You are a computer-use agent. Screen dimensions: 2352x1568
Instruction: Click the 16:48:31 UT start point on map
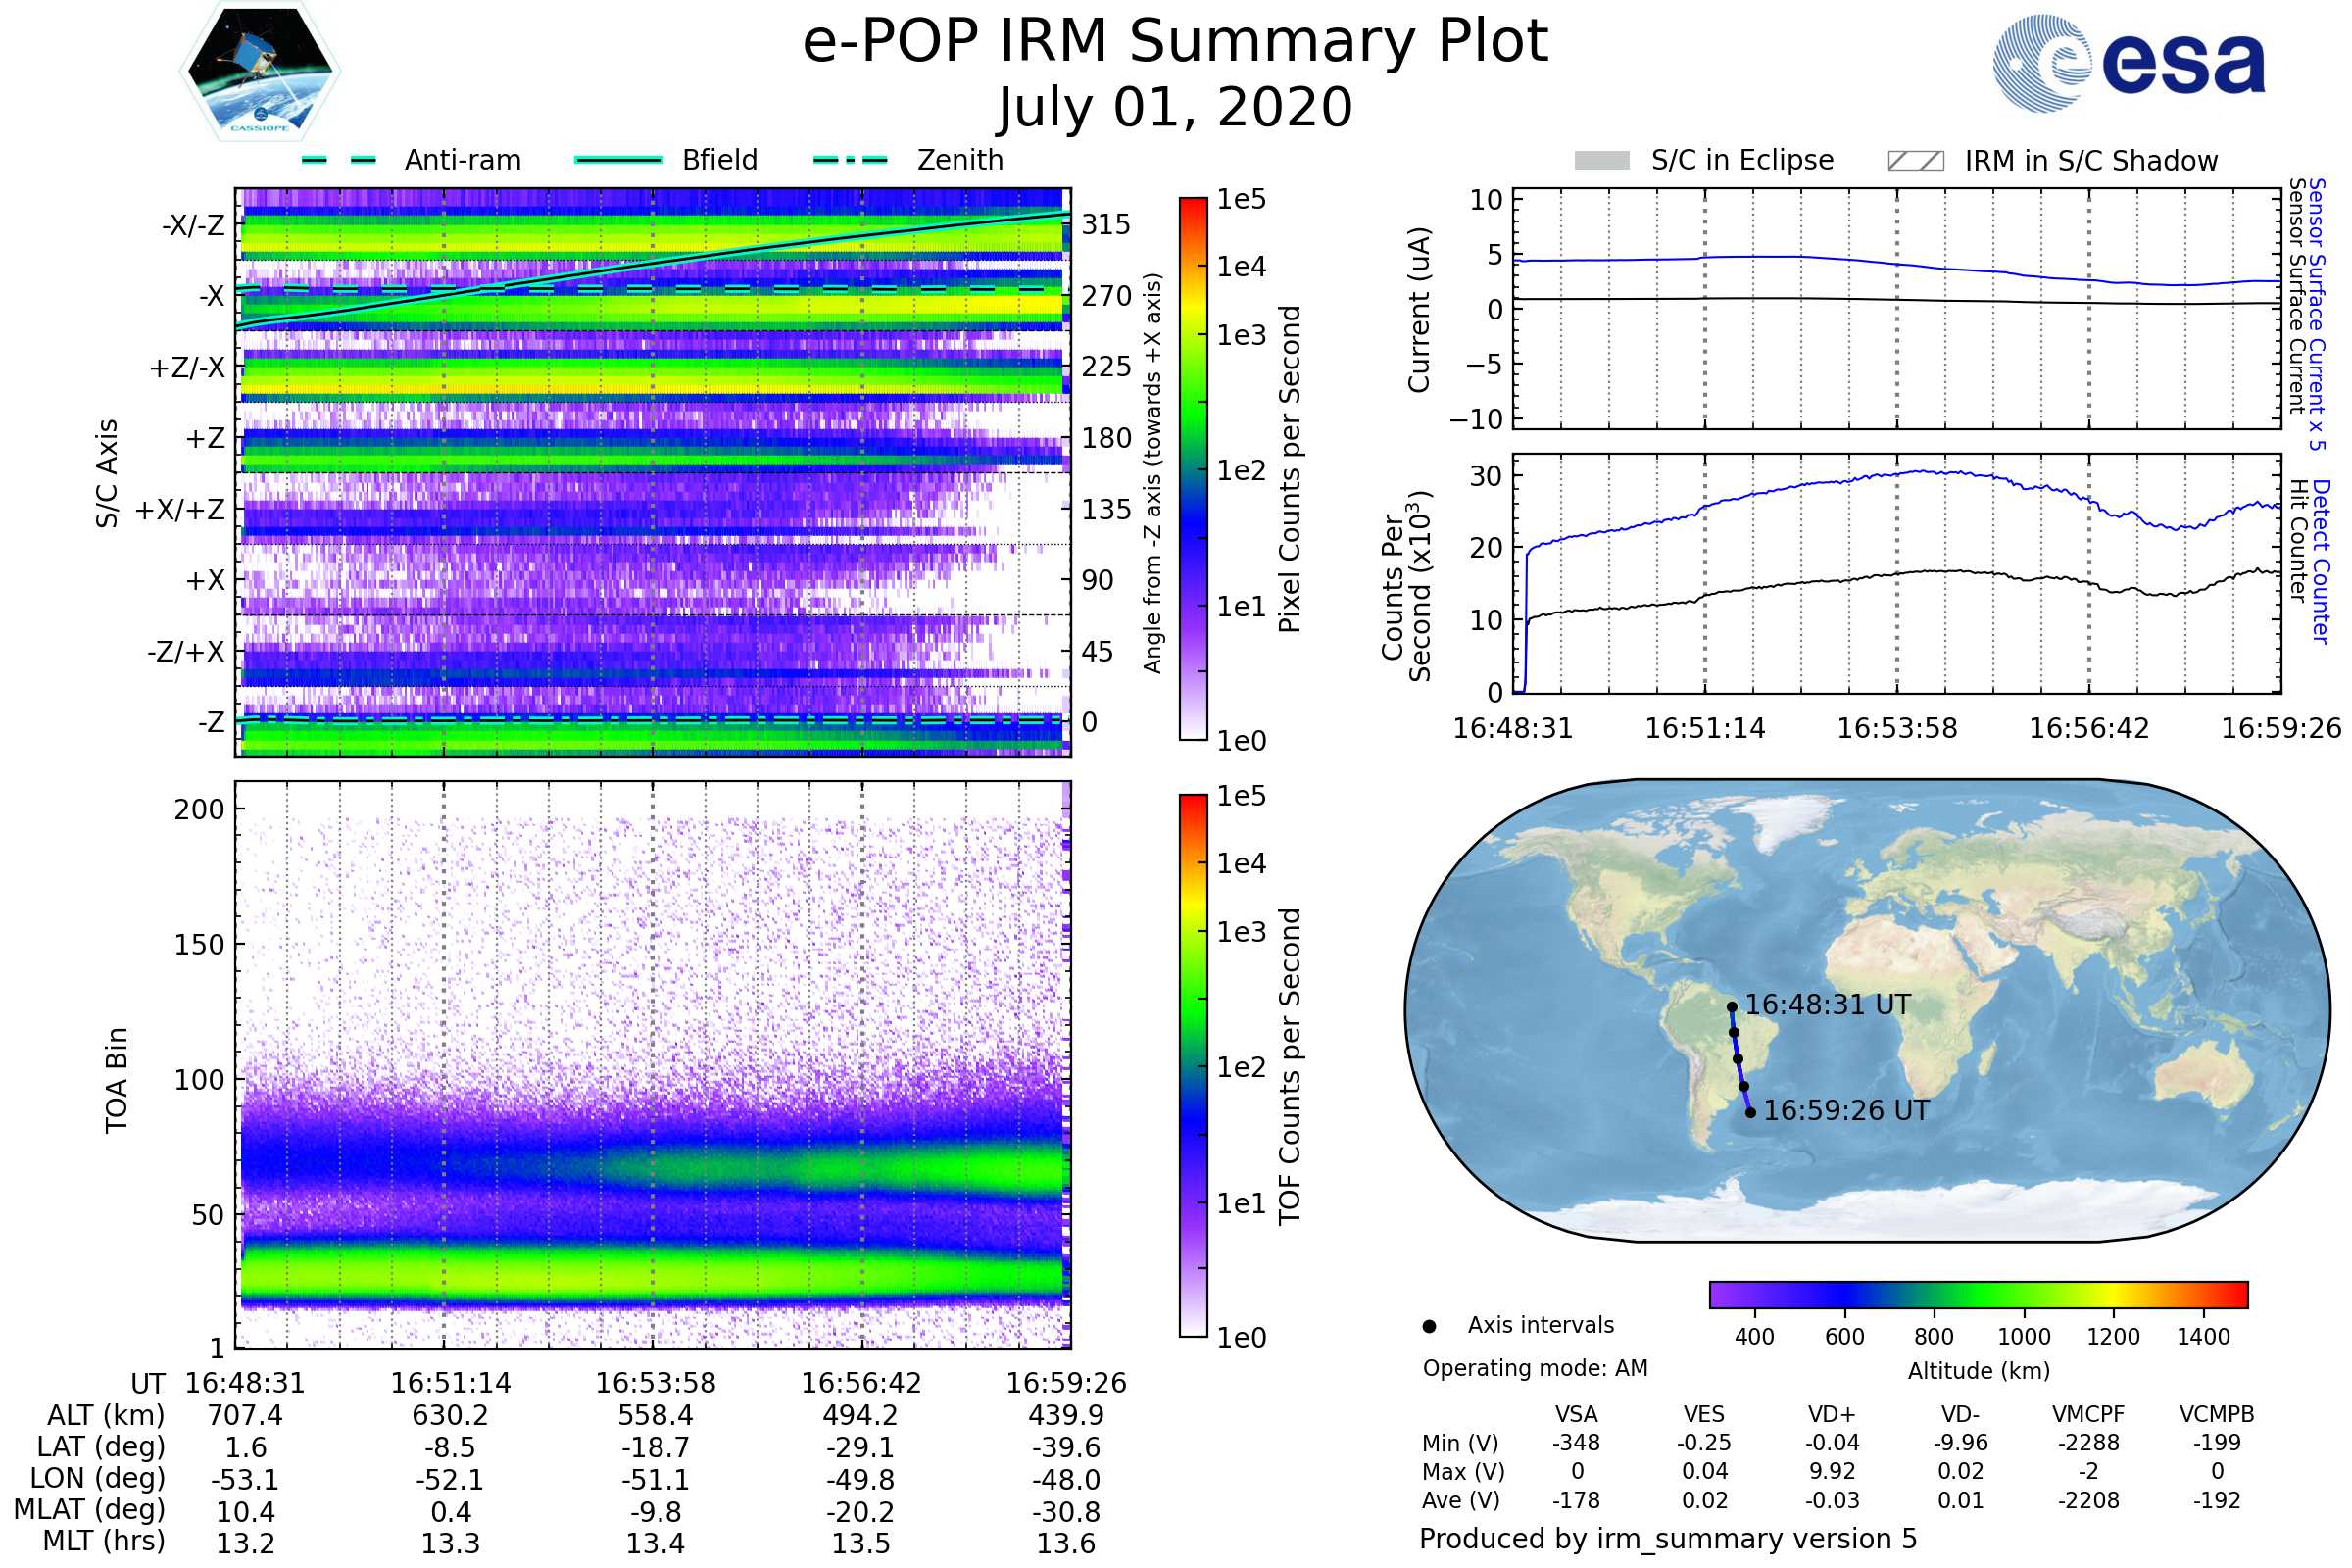pos(1732,1007)
